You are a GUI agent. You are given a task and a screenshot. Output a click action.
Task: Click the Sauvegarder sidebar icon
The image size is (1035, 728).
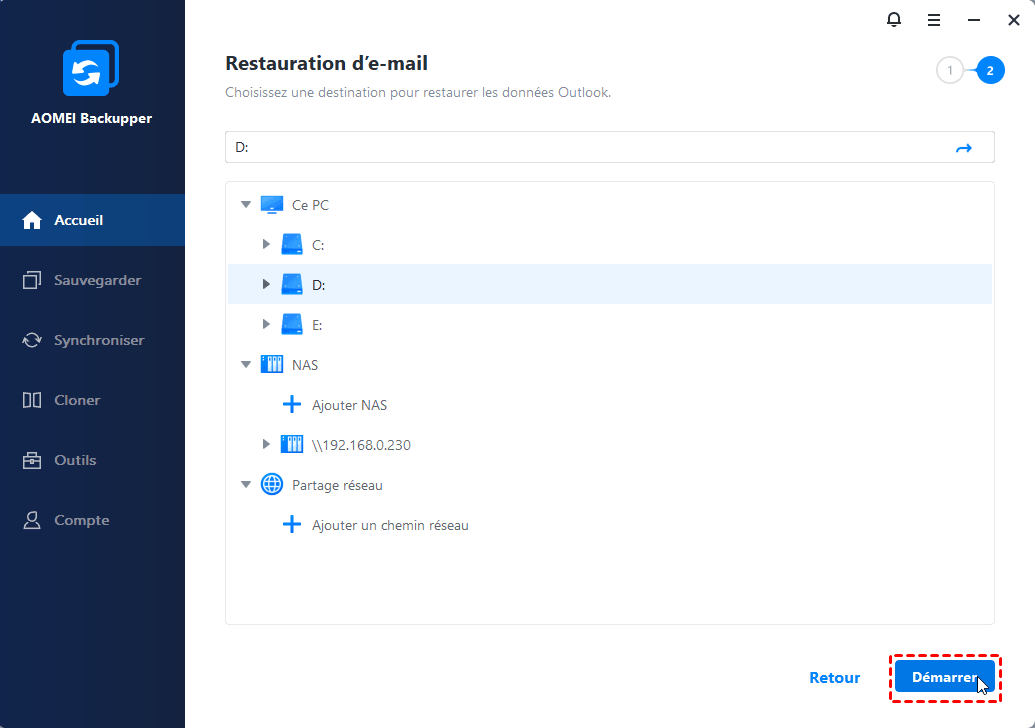tap(32, 280)
